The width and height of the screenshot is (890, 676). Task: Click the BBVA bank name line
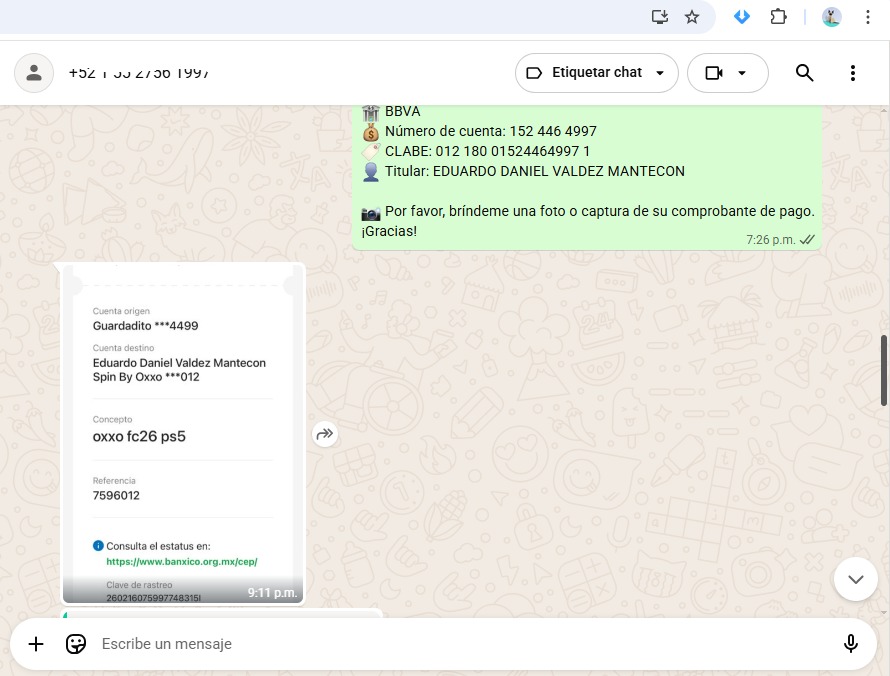click(x=402, y=111)
